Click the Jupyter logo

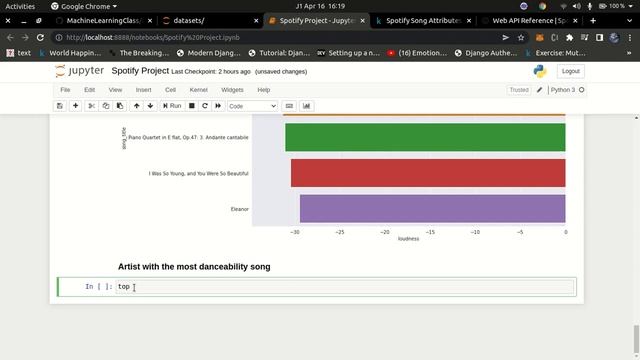point(80,71)
